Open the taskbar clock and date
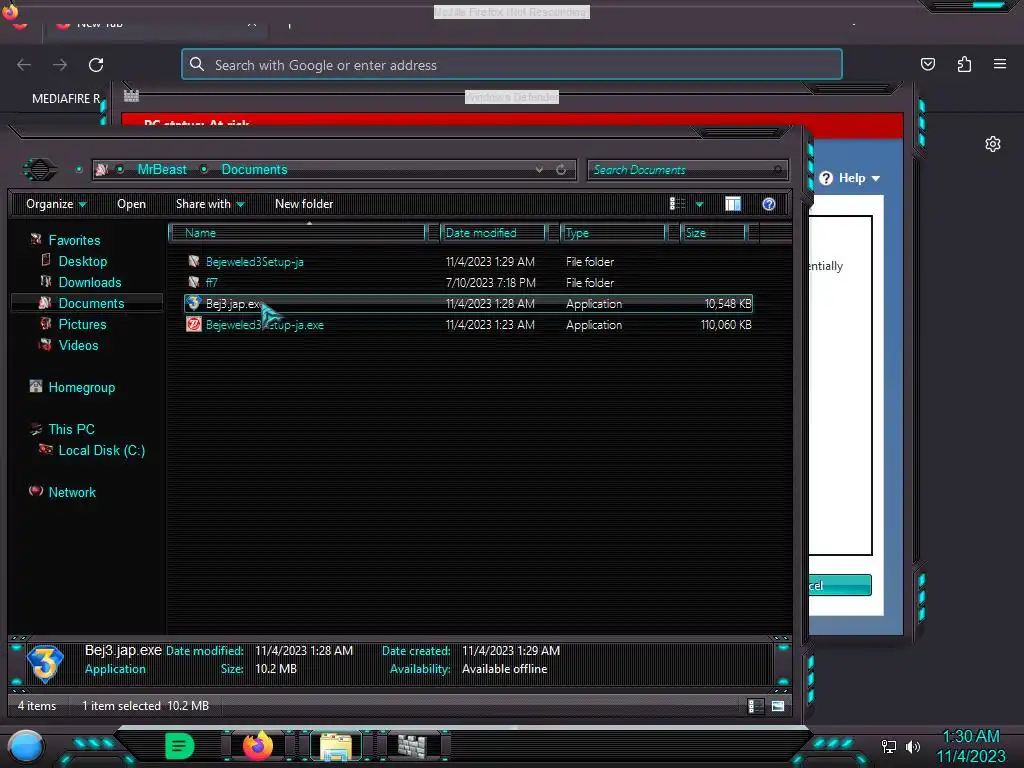Viewport: 1024px width, 768px height. point(971,746)
